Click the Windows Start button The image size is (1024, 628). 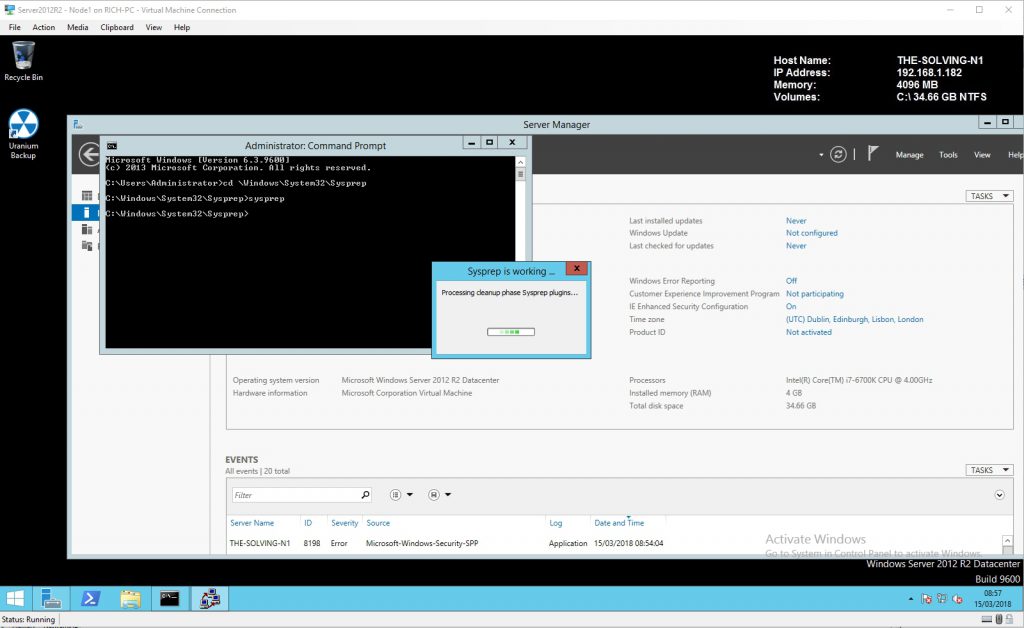(16, 598)
